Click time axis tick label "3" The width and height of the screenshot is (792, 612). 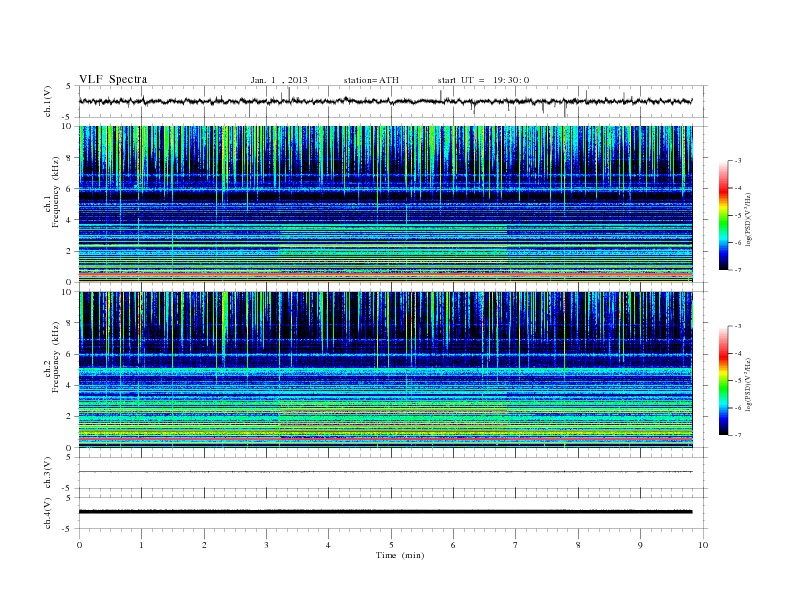pyautogui.click(x=266, y=545)
